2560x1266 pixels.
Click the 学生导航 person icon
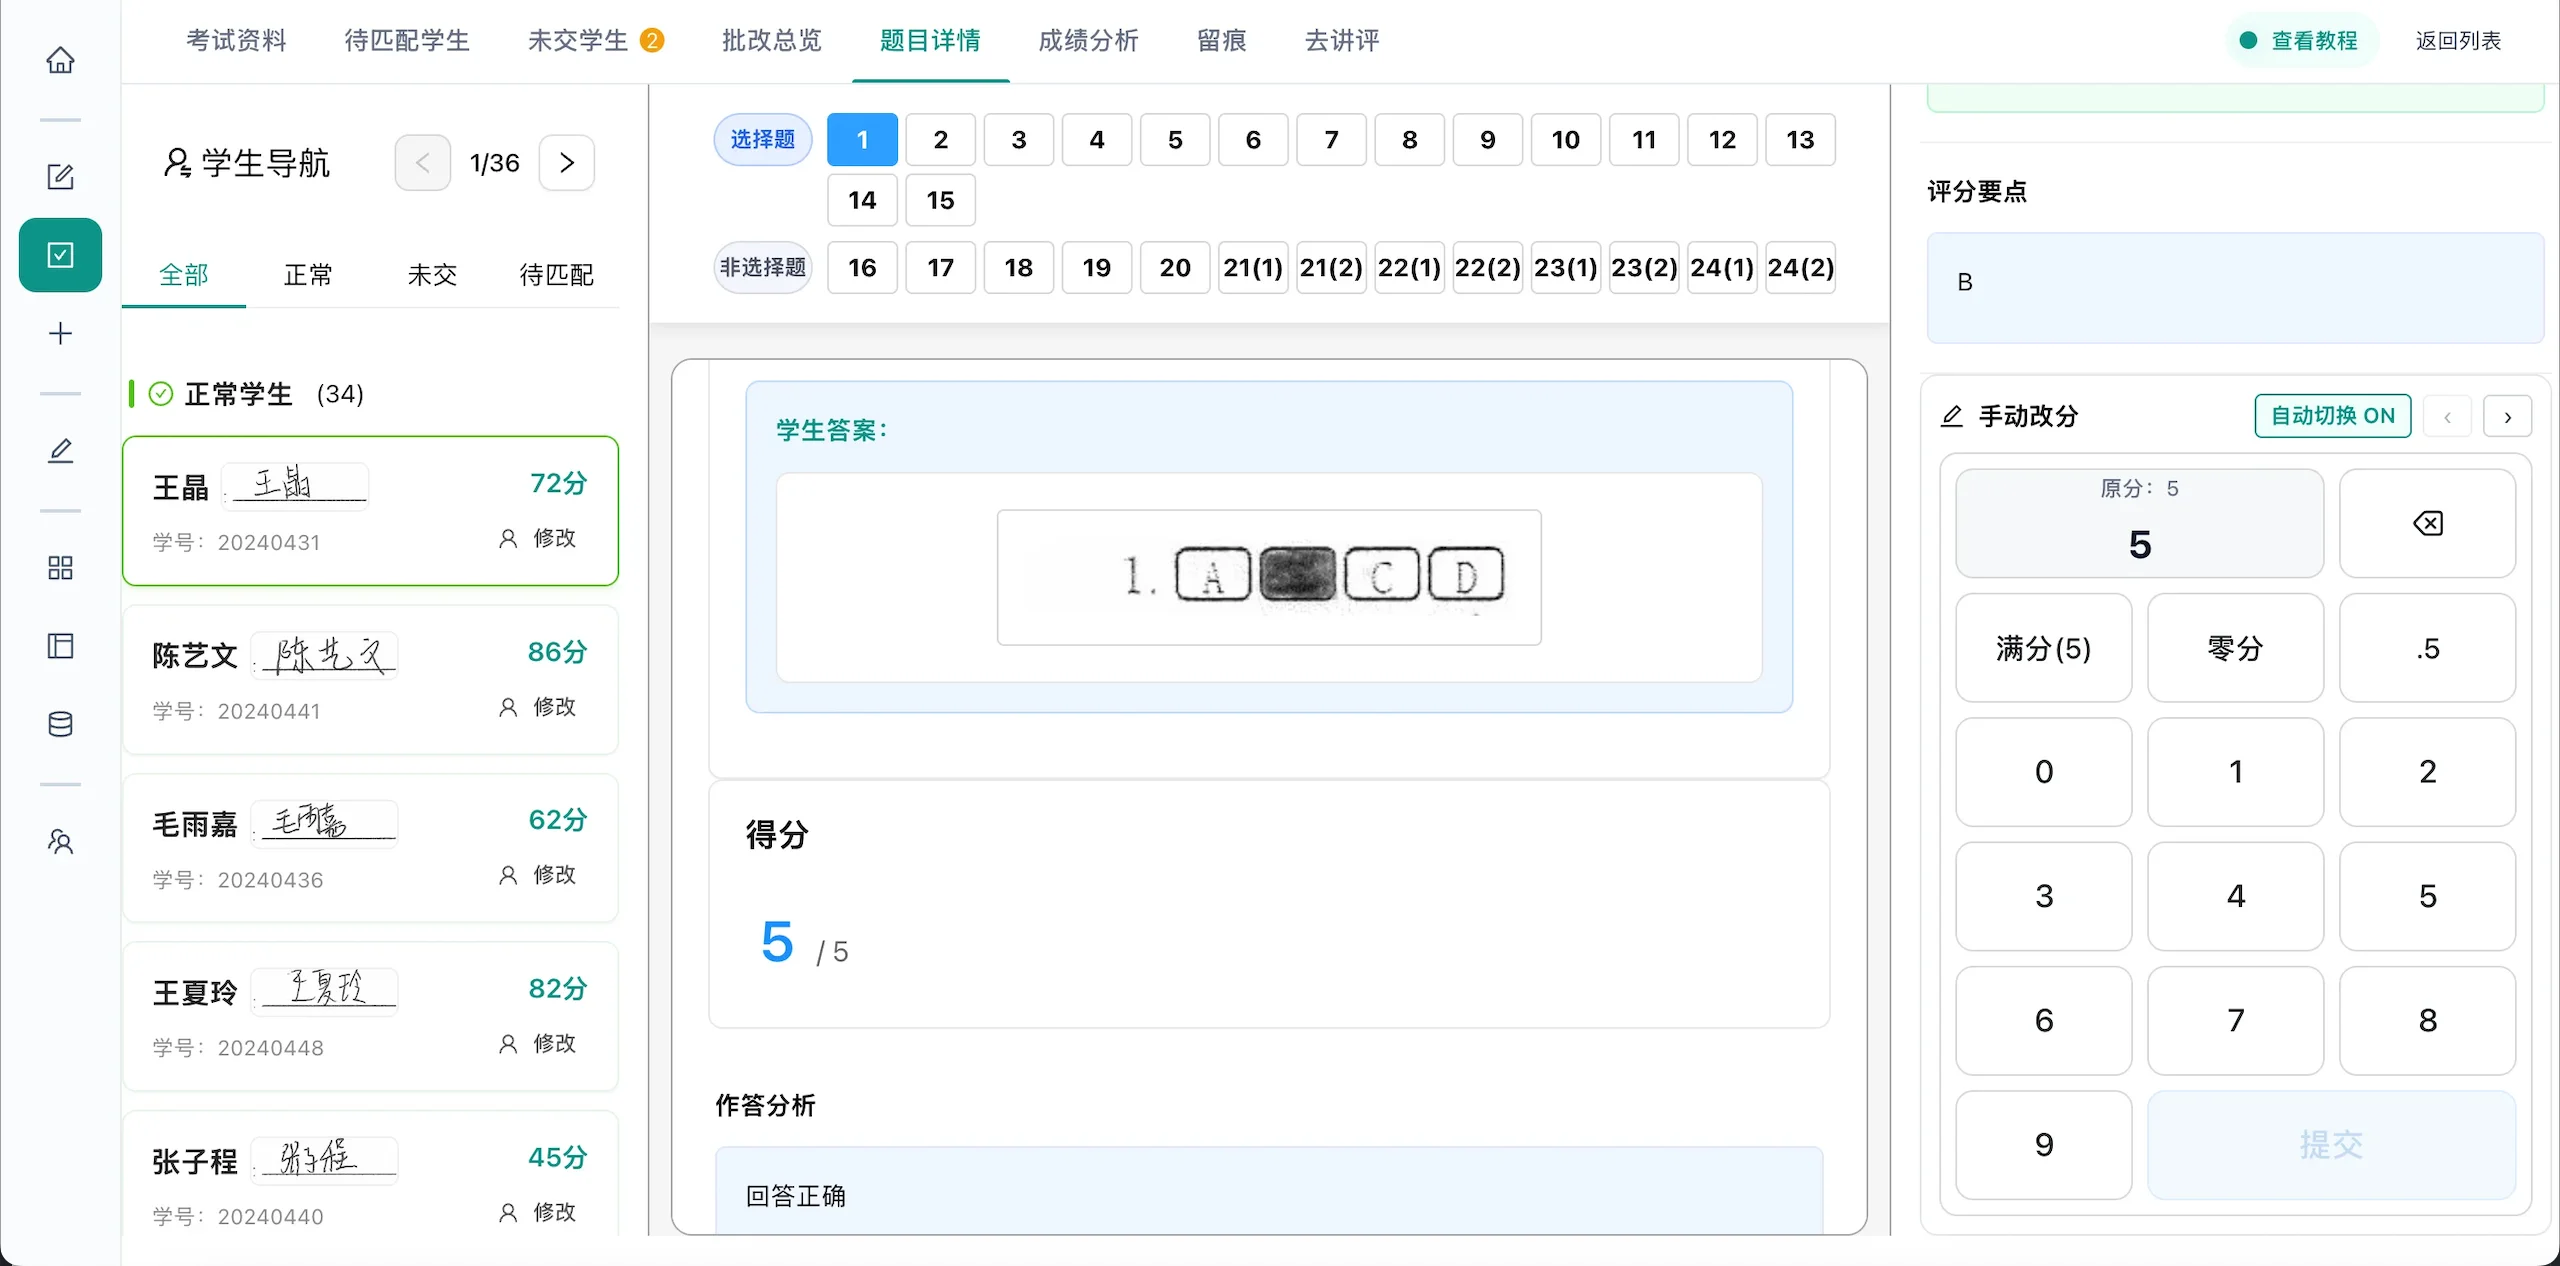(x=177, y=163)
